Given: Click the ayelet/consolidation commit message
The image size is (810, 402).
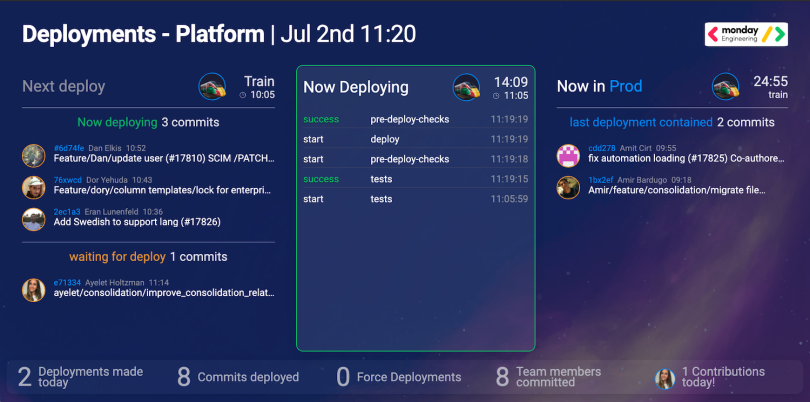Looking at the screenshot, I should 164,293.
